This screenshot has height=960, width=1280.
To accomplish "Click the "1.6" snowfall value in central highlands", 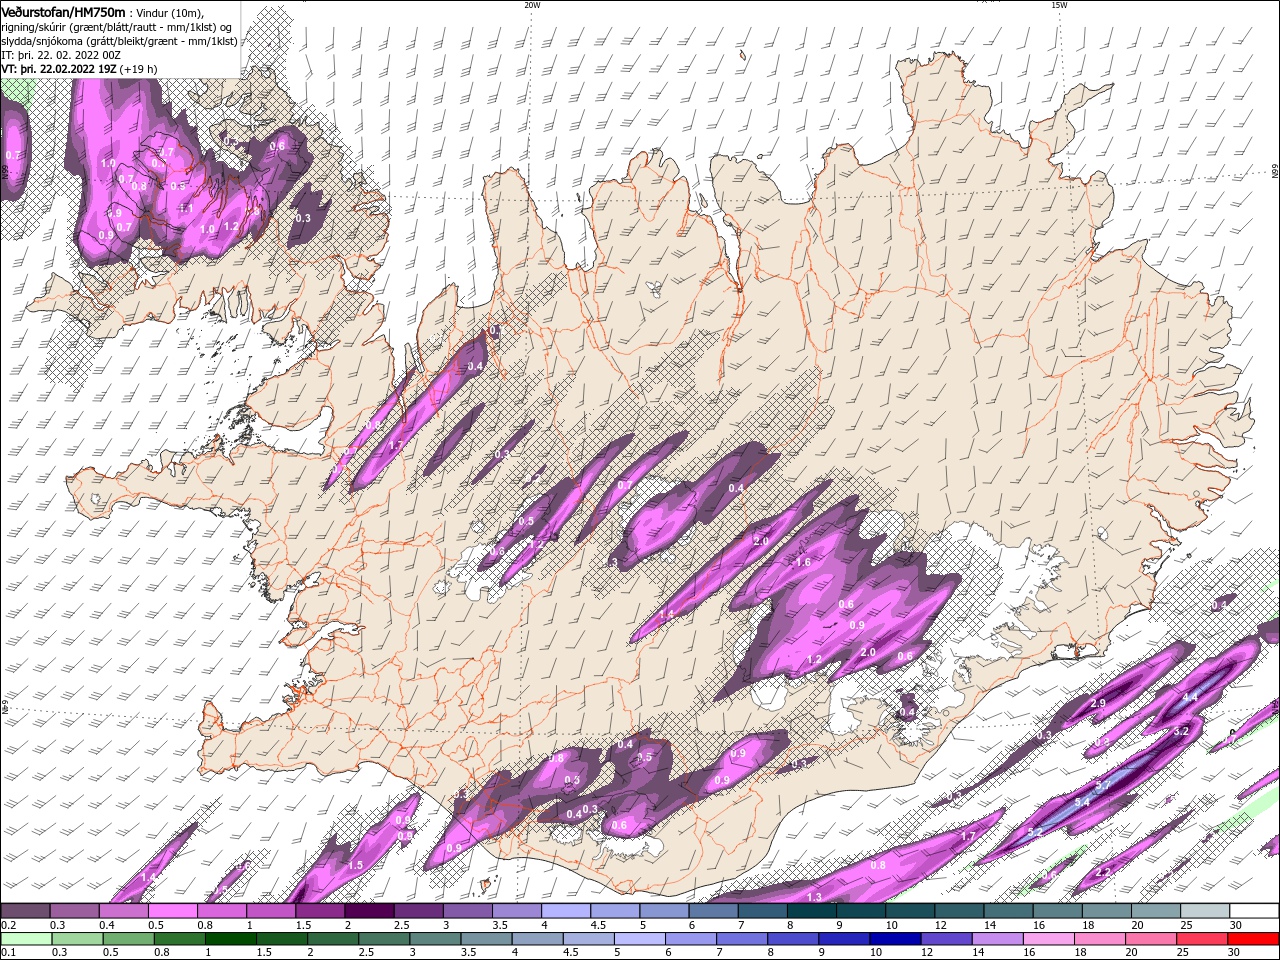I will tap(802, 563).
